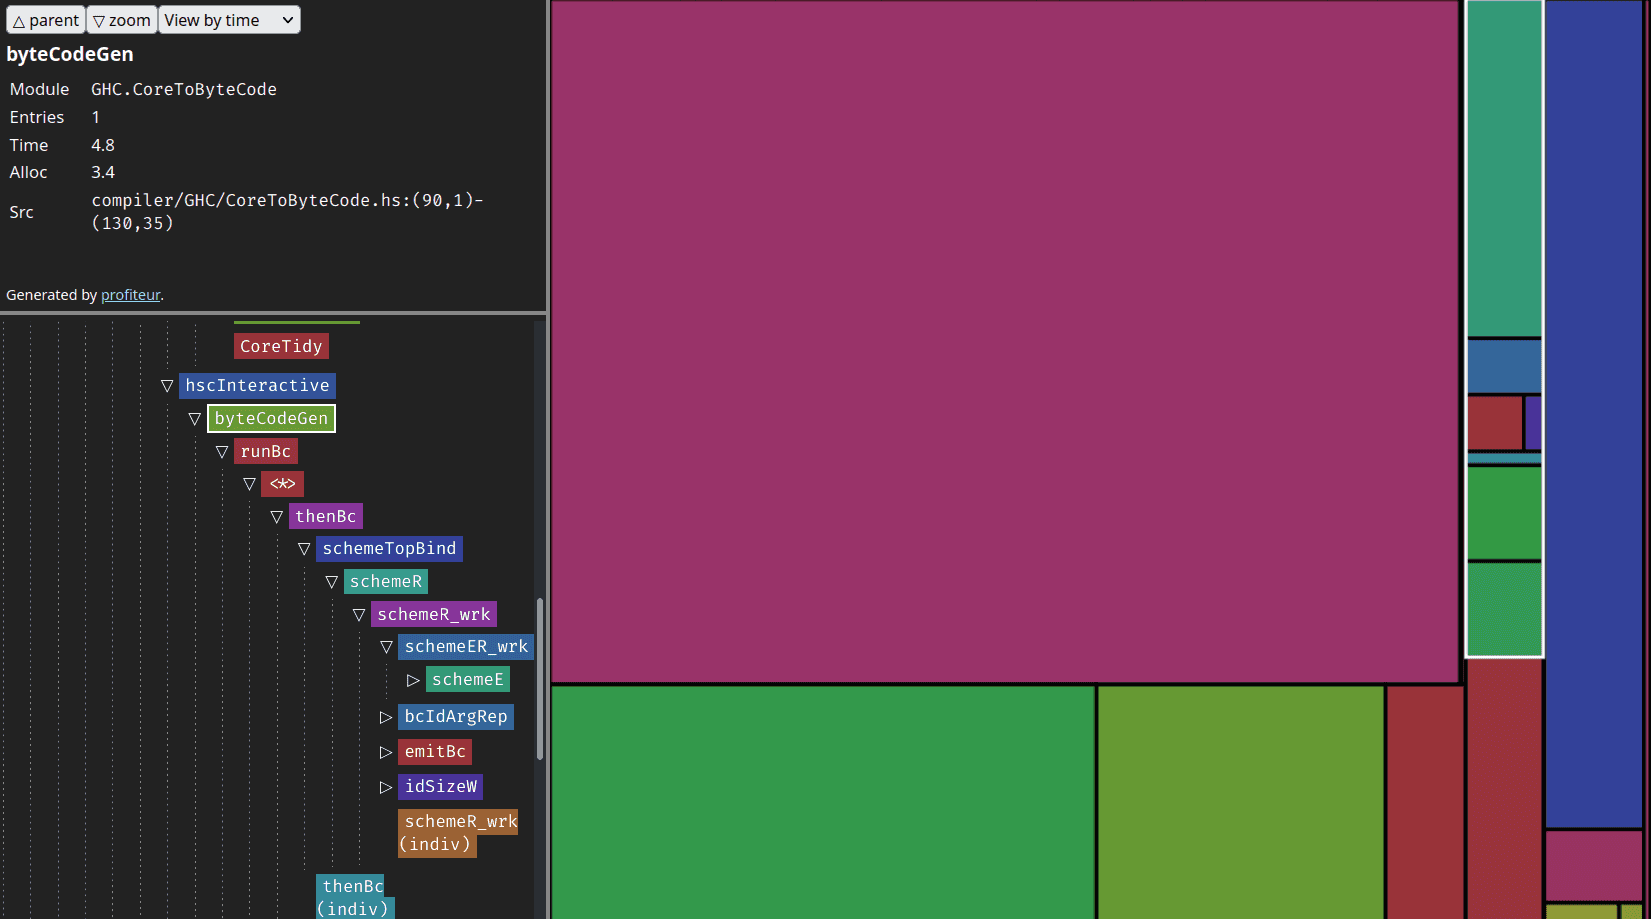This screenshot has width=1651, height=919.
Task: Collapse the byteCodeGen node triangle
Action: [x=195, y=419]
